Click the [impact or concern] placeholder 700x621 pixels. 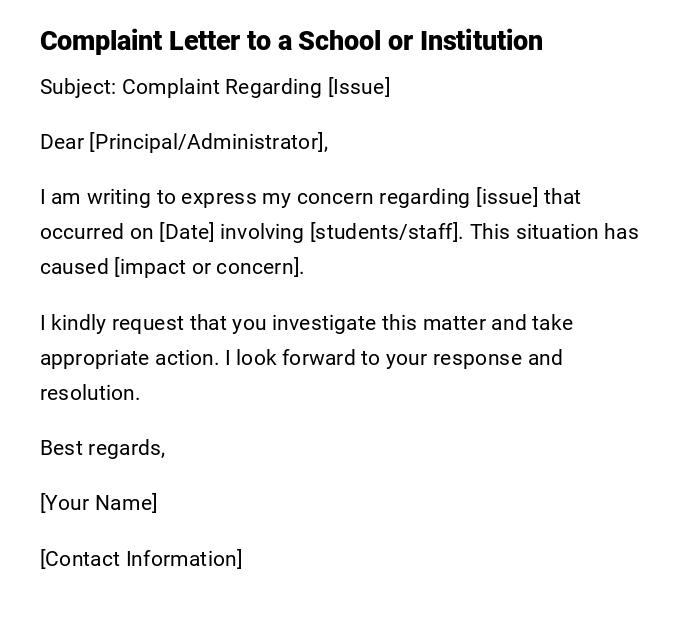[x=208, y=267]
